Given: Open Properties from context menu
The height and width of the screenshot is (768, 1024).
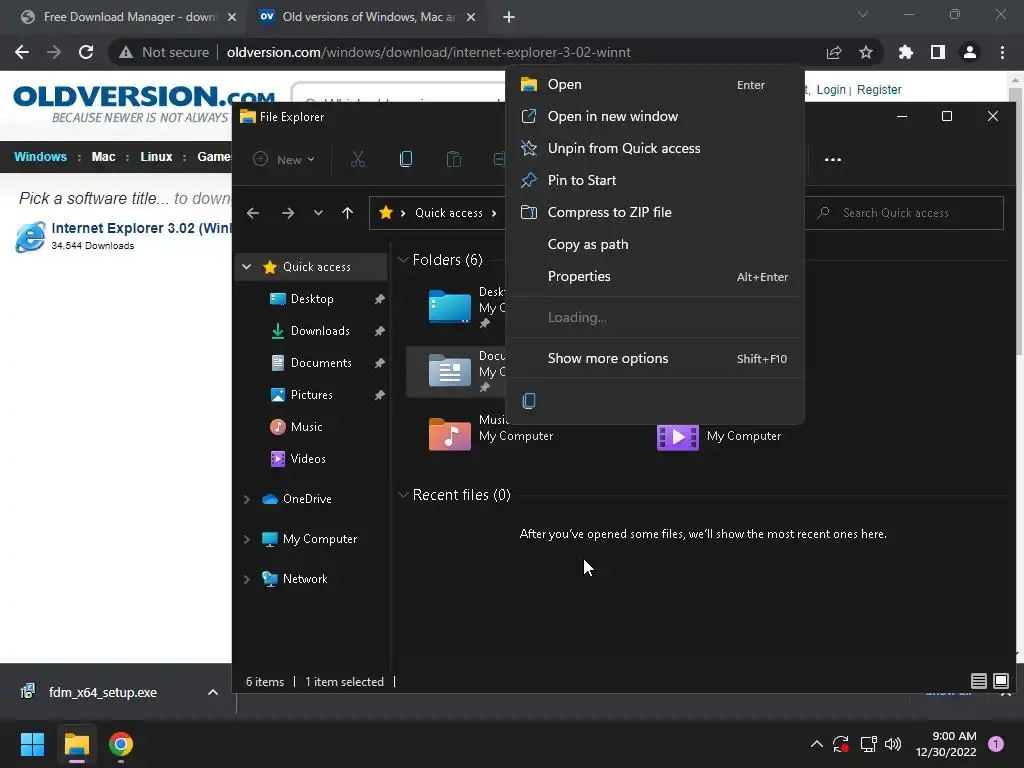Looking at the screenshot, I should point(655,276).
